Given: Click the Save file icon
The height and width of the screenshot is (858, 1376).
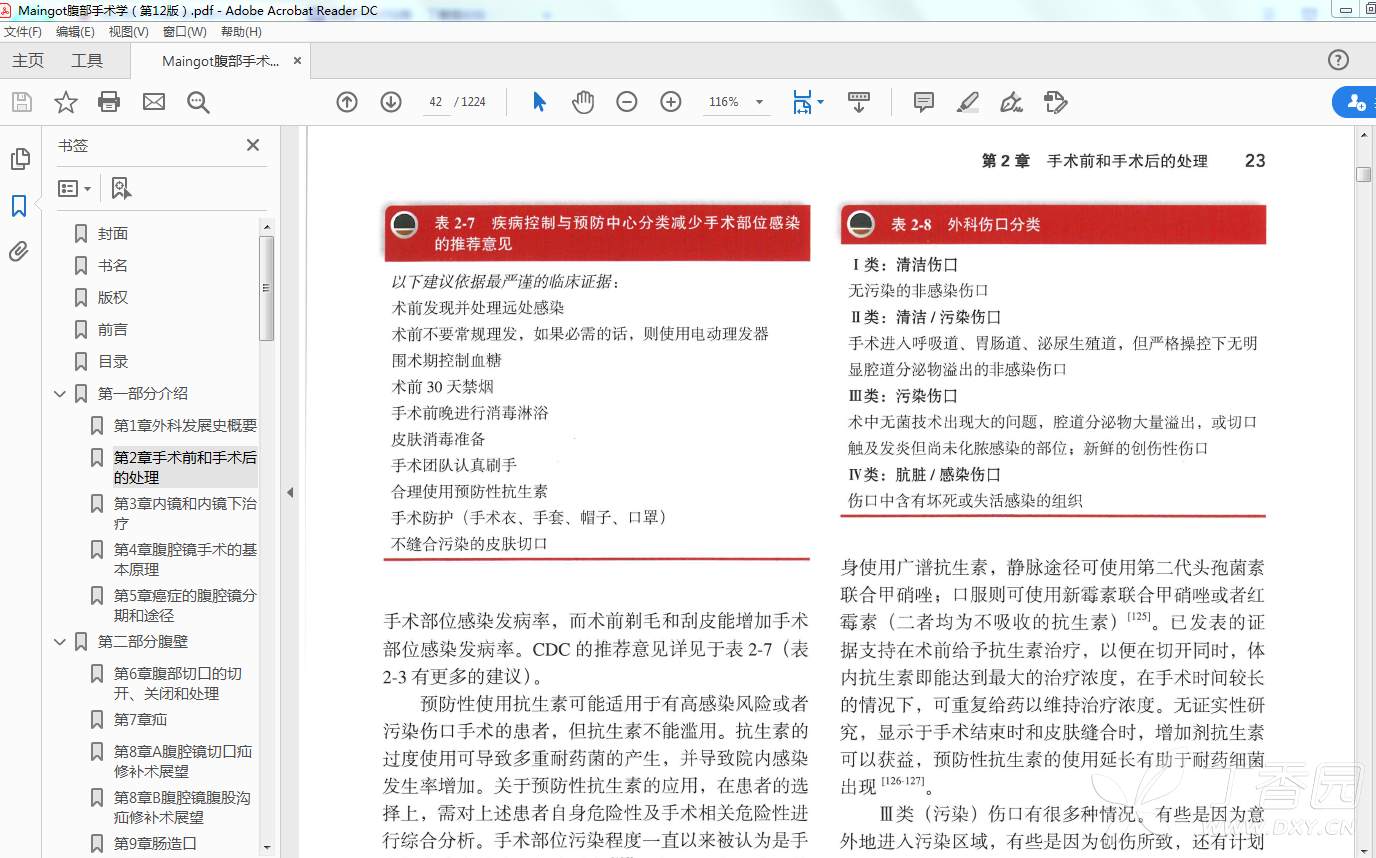Looking at the screenshot, I should pos(21,102).
